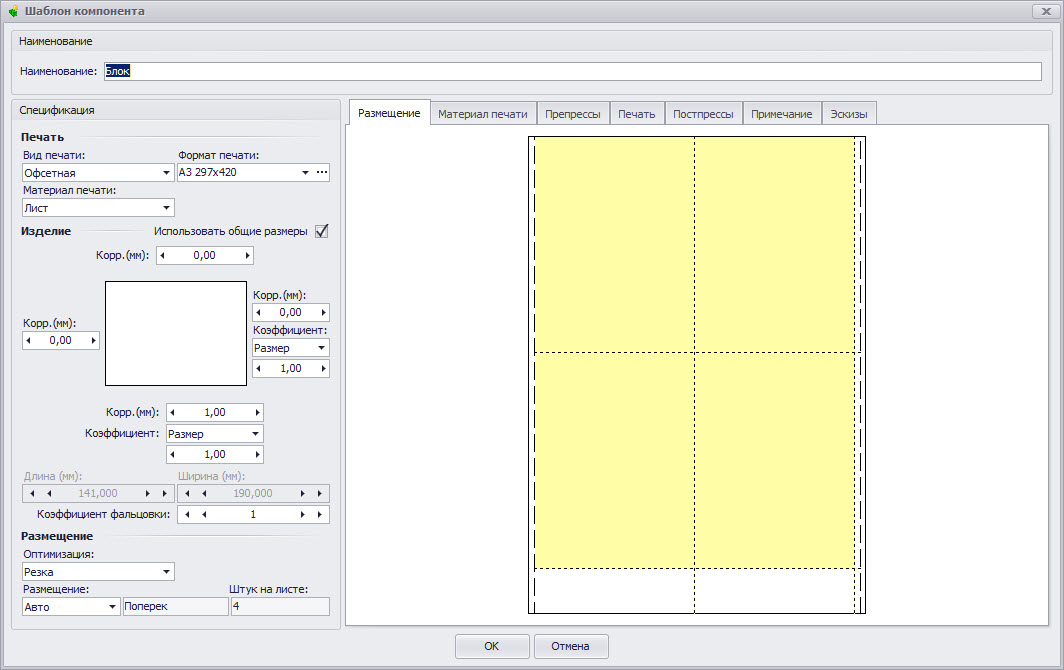Focus the Наименование text field

(x=573, y=71)
